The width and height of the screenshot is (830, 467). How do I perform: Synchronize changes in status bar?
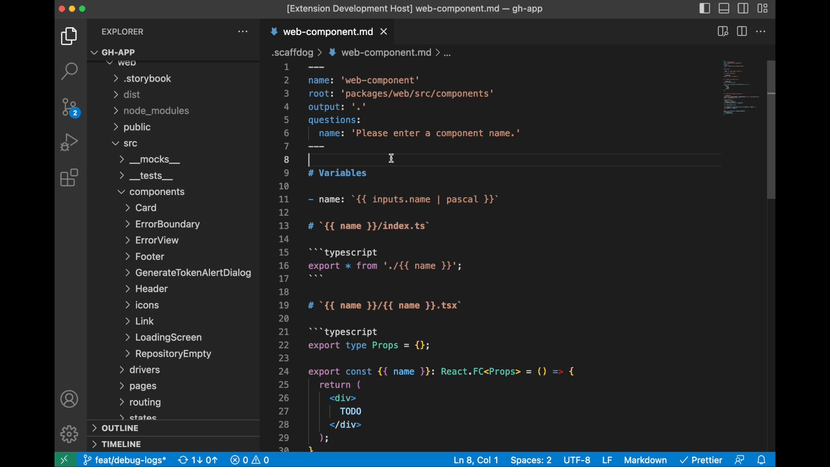pyautogui.click(x=197, y=460)
